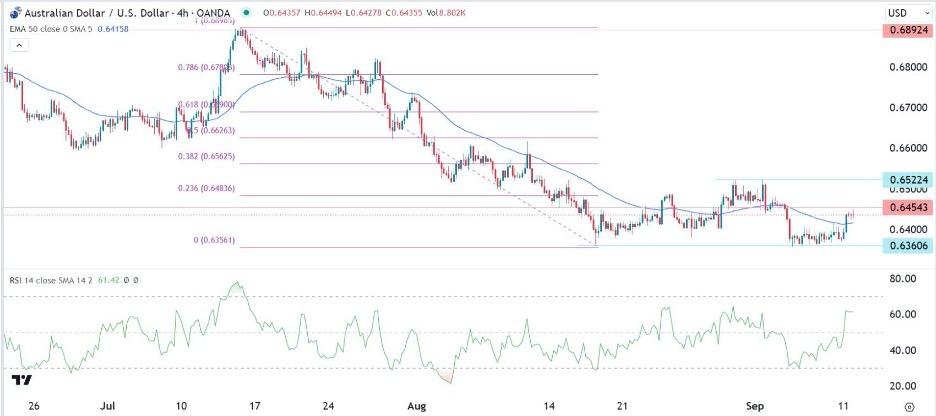936x416 pixels.
Task: Click the 17 date label on time axis
Action: click(x=255, y=405)
